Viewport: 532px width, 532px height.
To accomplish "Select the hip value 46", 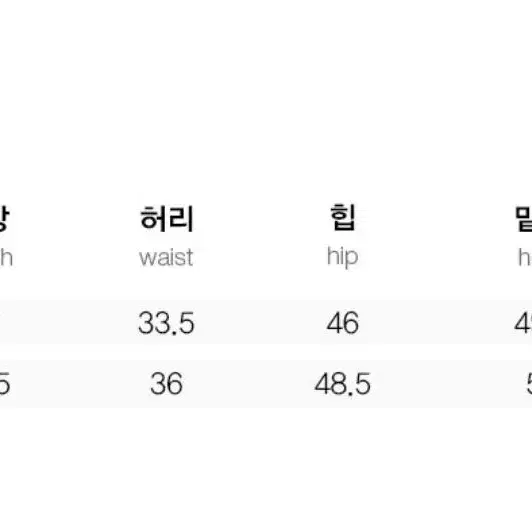I will (343, 323).
